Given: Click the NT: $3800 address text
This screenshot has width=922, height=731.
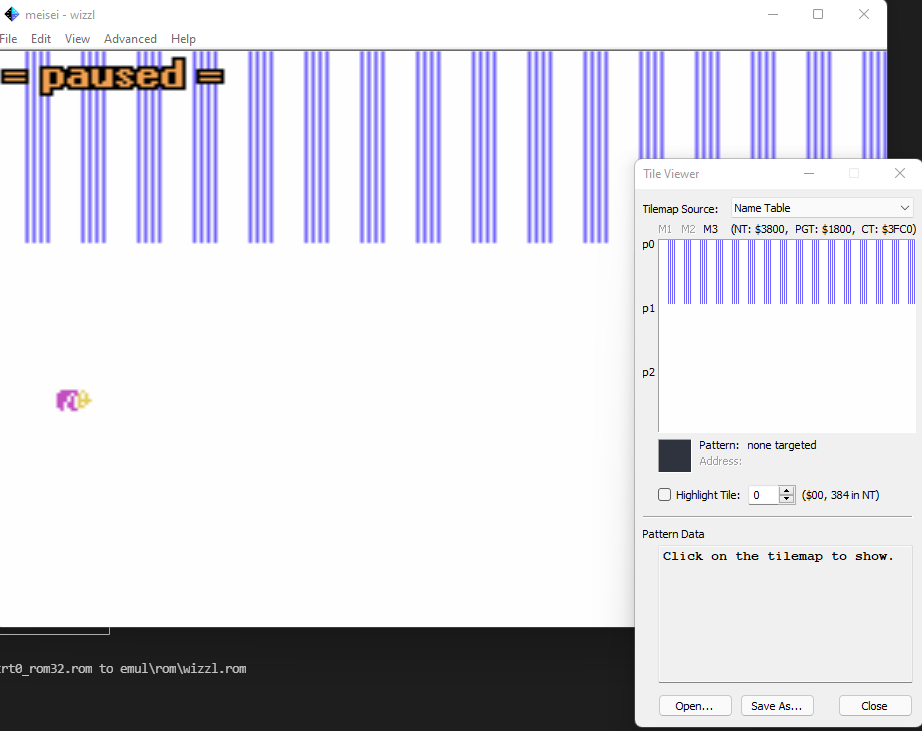Looking at the screenshot, I should (x=759, y=229).
